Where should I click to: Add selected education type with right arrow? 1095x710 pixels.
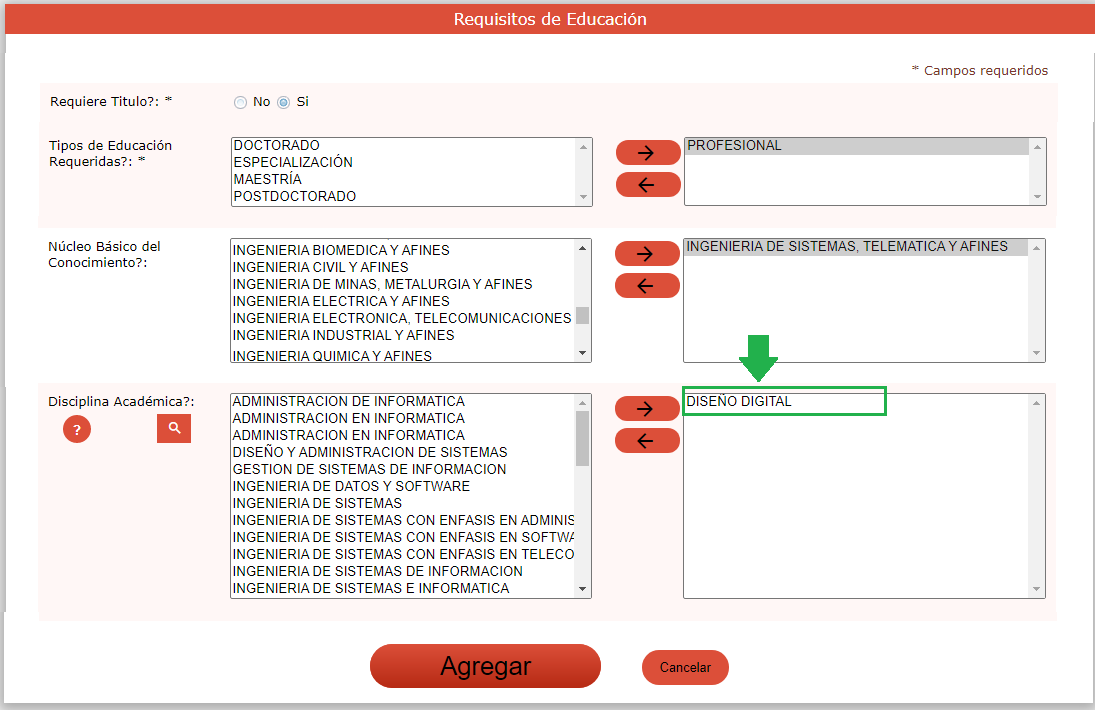pos(647,152)
